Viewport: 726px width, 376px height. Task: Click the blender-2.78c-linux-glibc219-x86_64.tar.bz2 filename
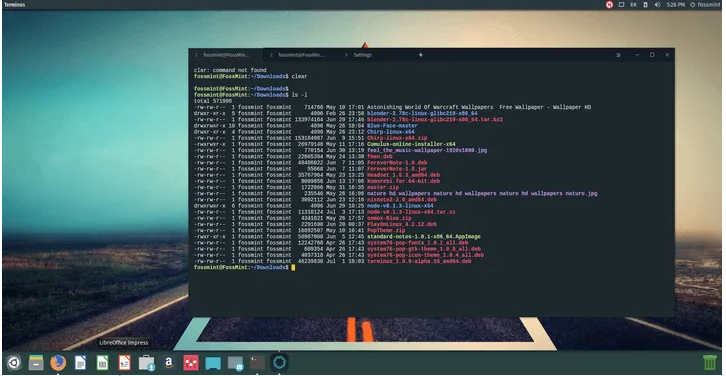tap(435, 119)
